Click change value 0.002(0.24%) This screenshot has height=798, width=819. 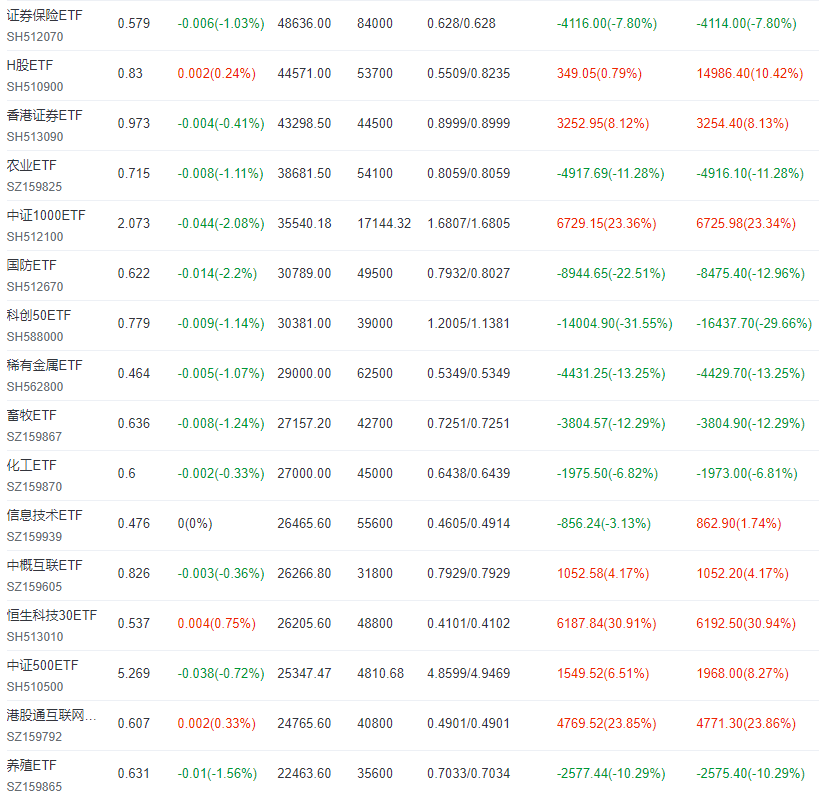pyautogui.click(x=217, y=74)
